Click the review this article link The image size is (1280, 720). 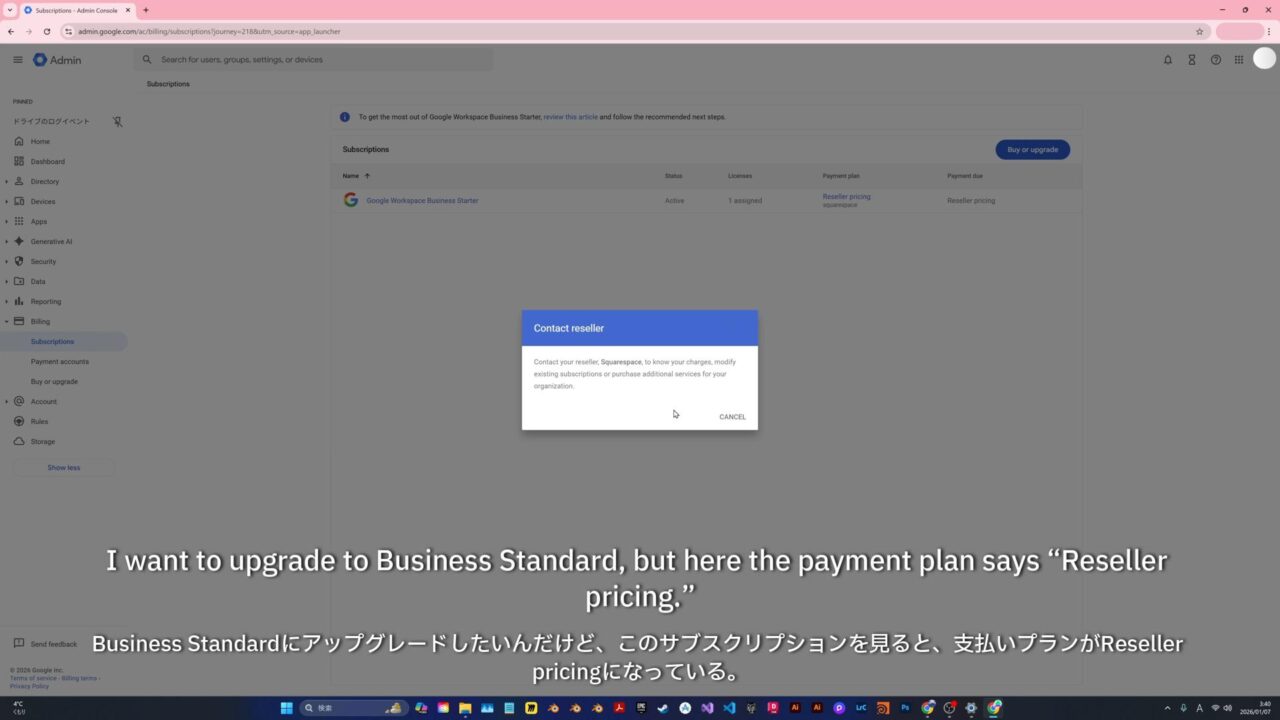(570, 117)
